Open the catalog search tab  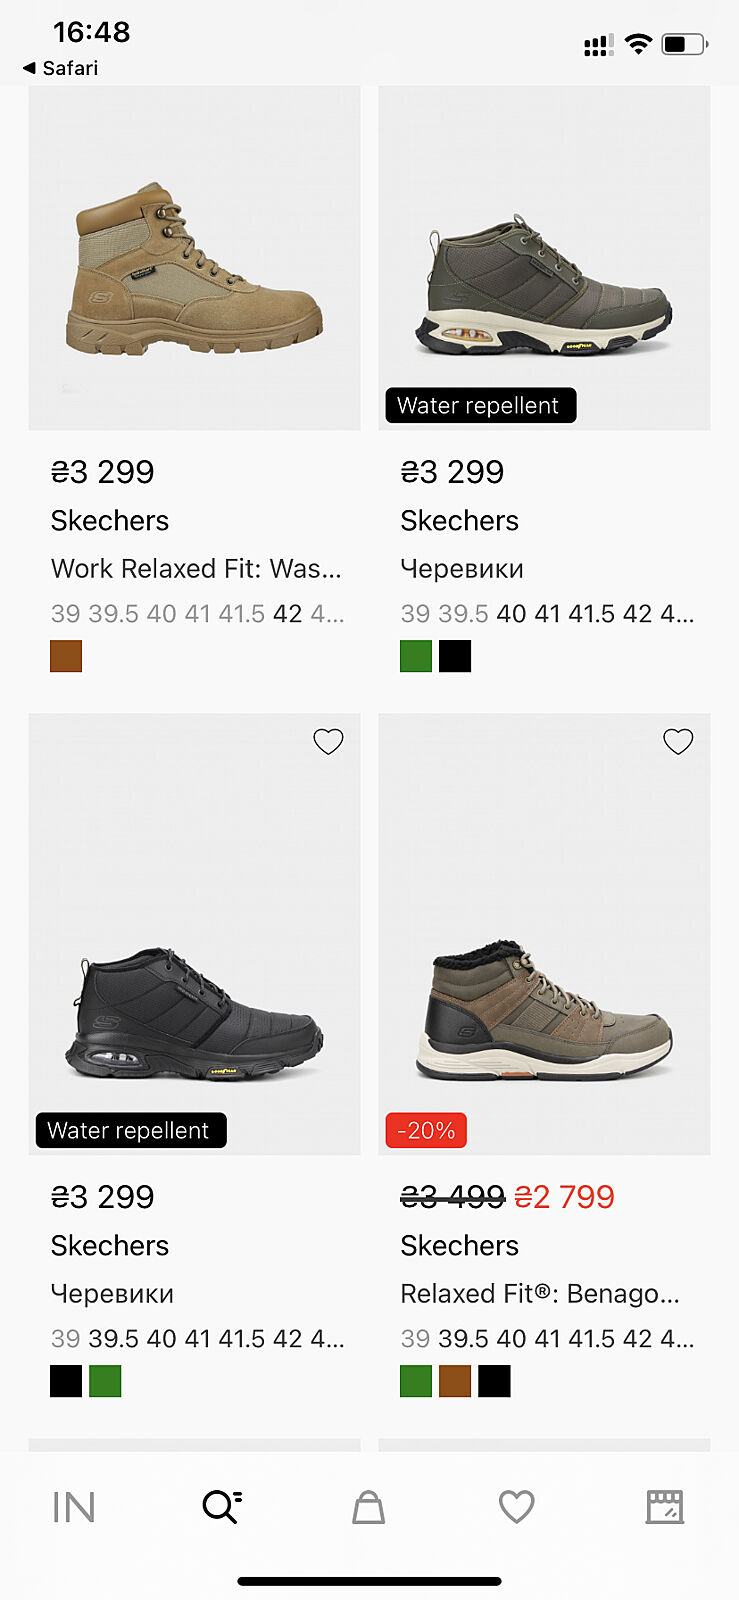pos(221,1506)
